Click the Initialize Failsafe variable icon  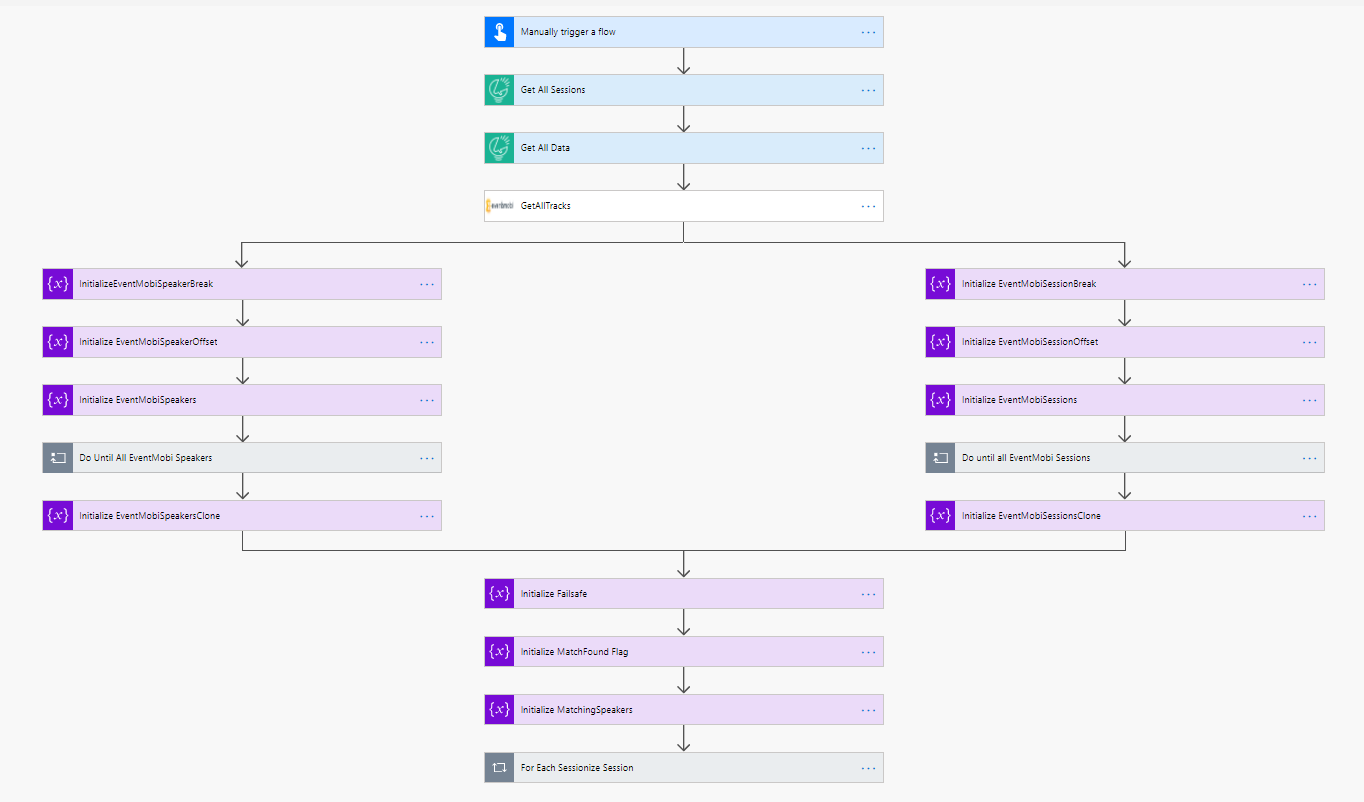(499, 594)
